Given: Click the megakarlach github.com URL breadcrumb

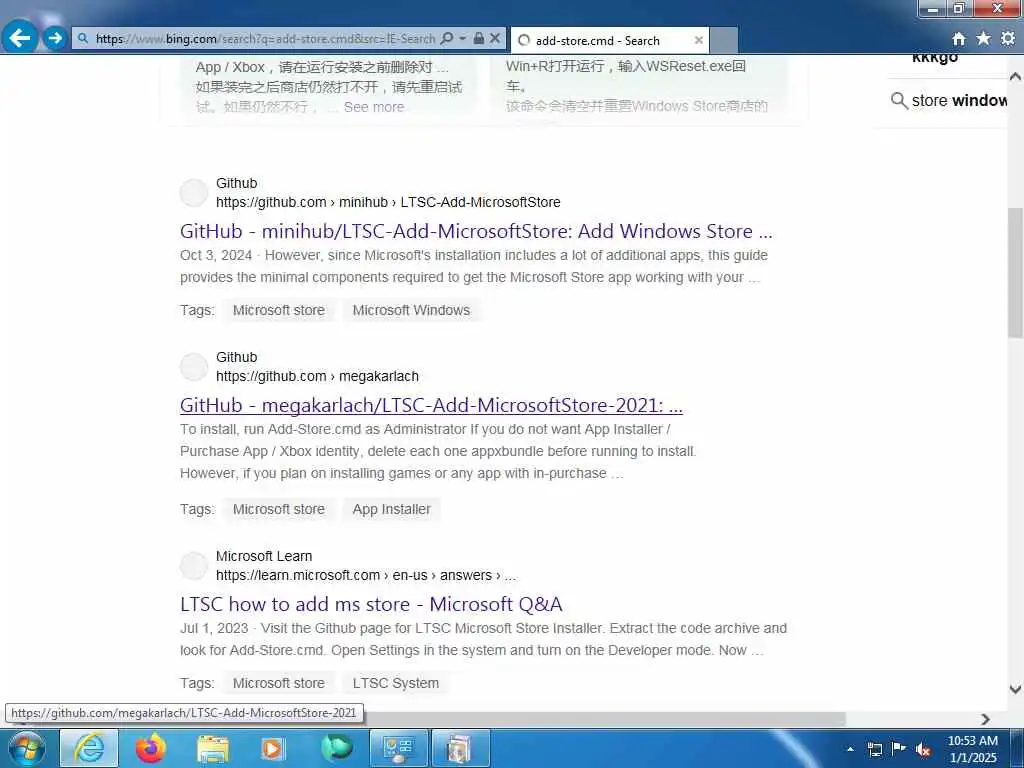Looking at the screenshot, I should coord(317,376).
